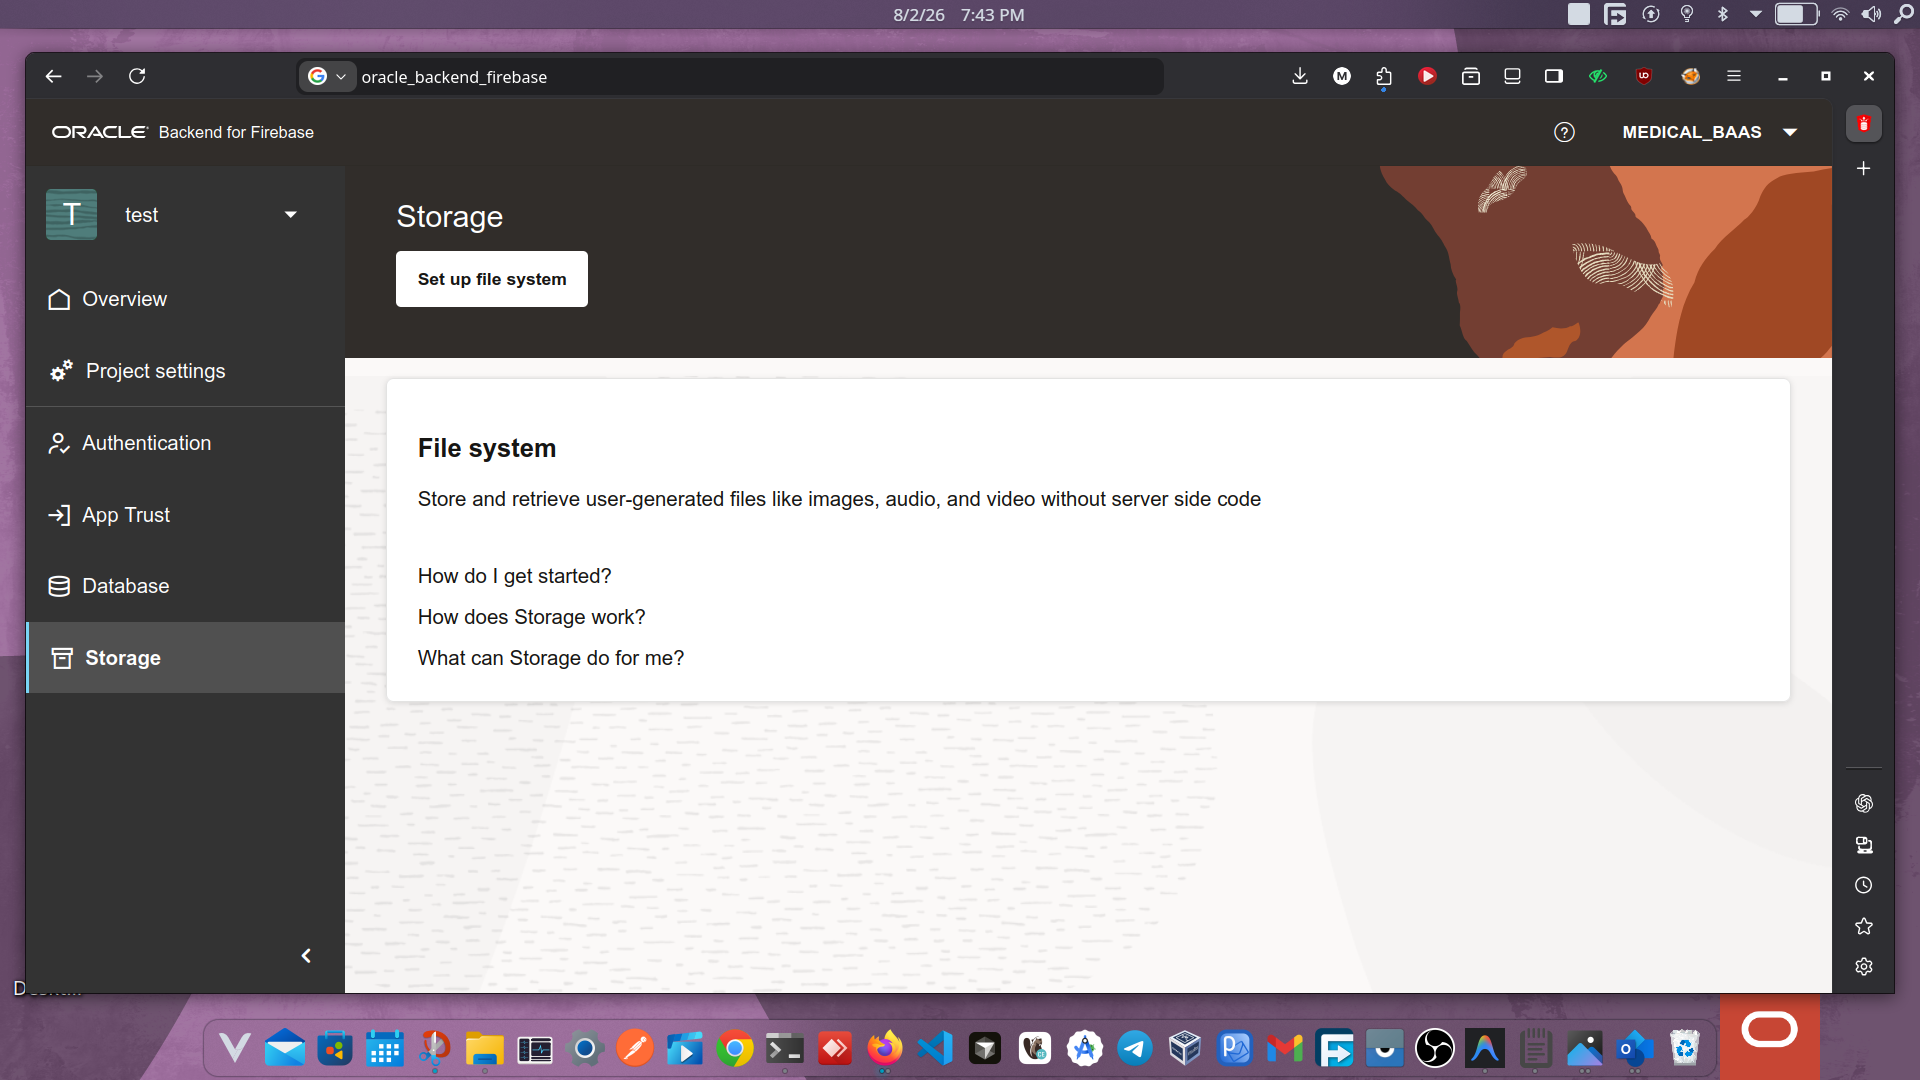Image resolution: width=1920 pixels, height=1080 pixels.
Task: Click the Bluetooth tray icon
Action: [x=1723, y=14]
